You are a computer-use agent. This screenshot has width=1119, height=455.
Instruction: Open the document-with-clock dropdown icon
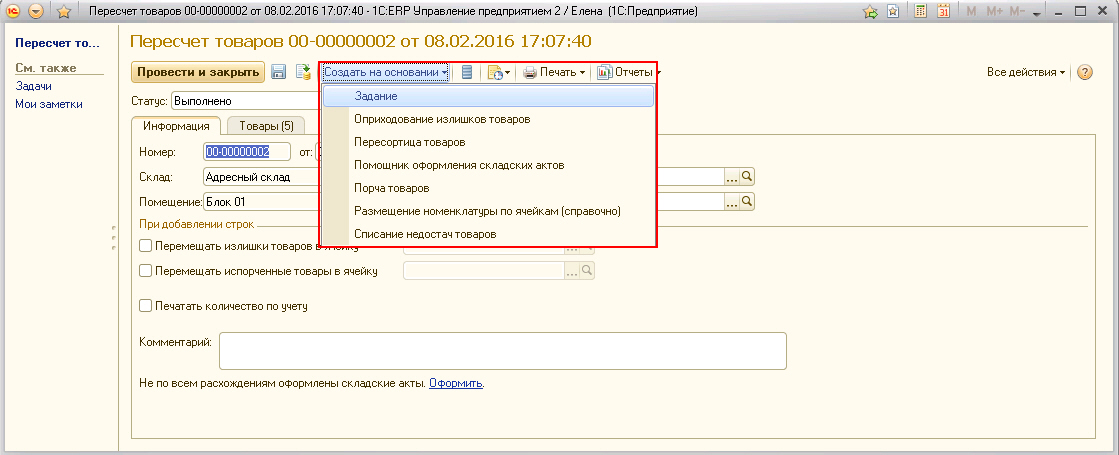coord(499,72)
